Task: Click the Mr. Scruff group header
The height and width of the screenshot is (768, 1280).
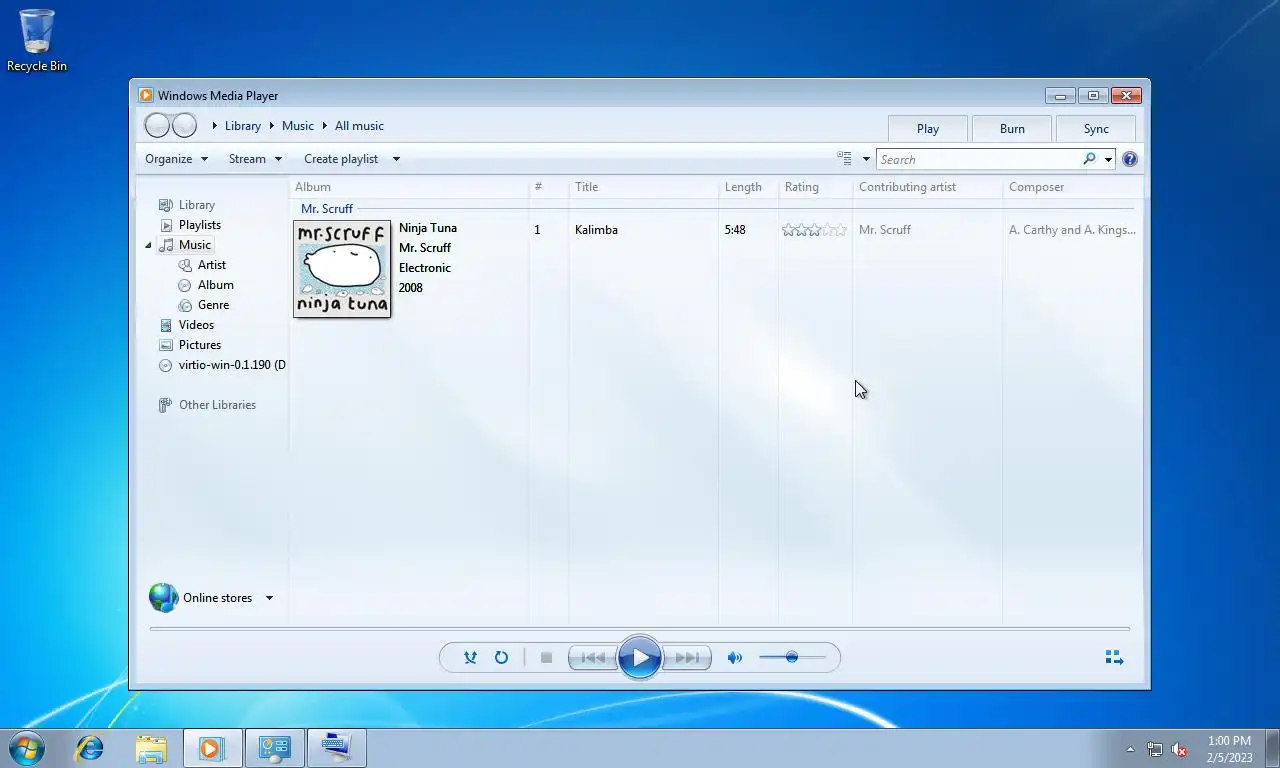Action: click(x=327, y=209)
